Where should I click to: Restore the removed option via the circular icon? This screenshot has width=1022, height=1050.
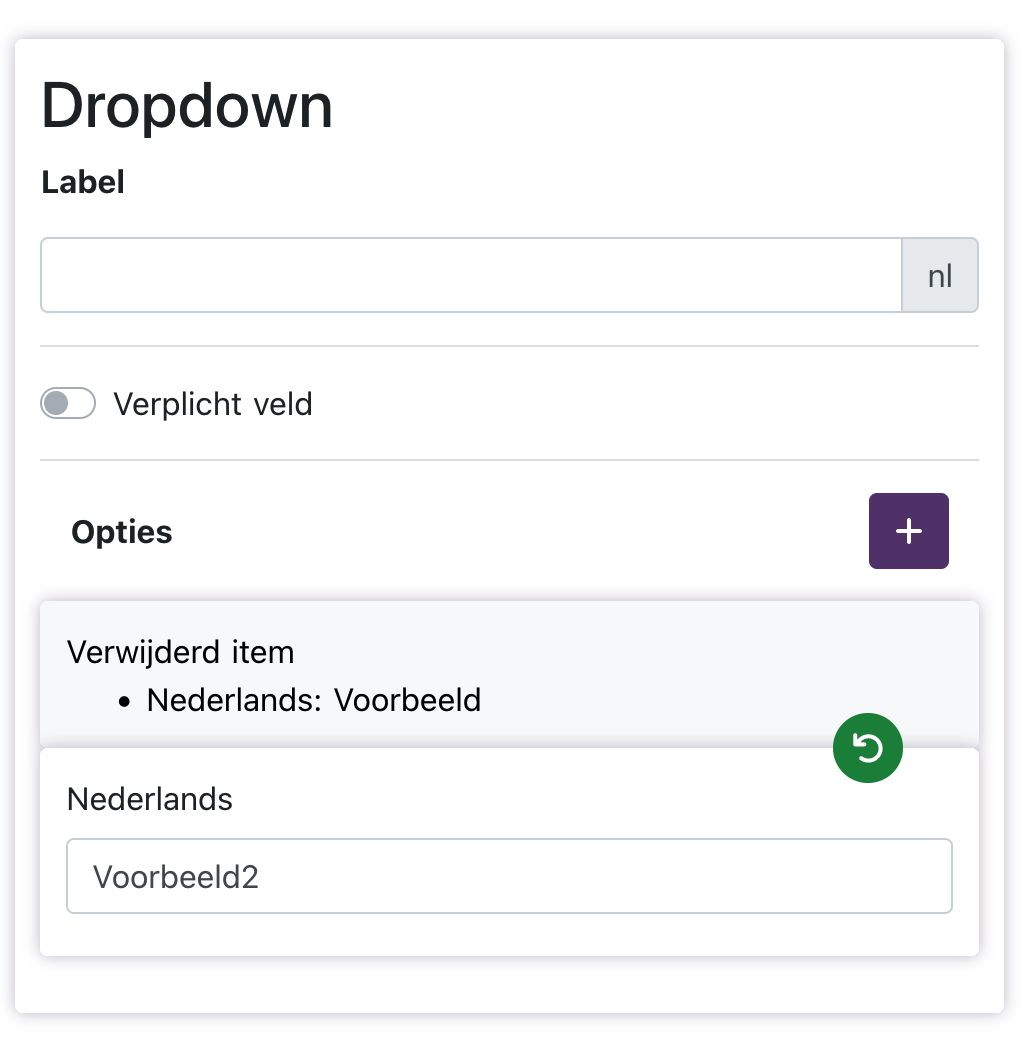[867, 747]
